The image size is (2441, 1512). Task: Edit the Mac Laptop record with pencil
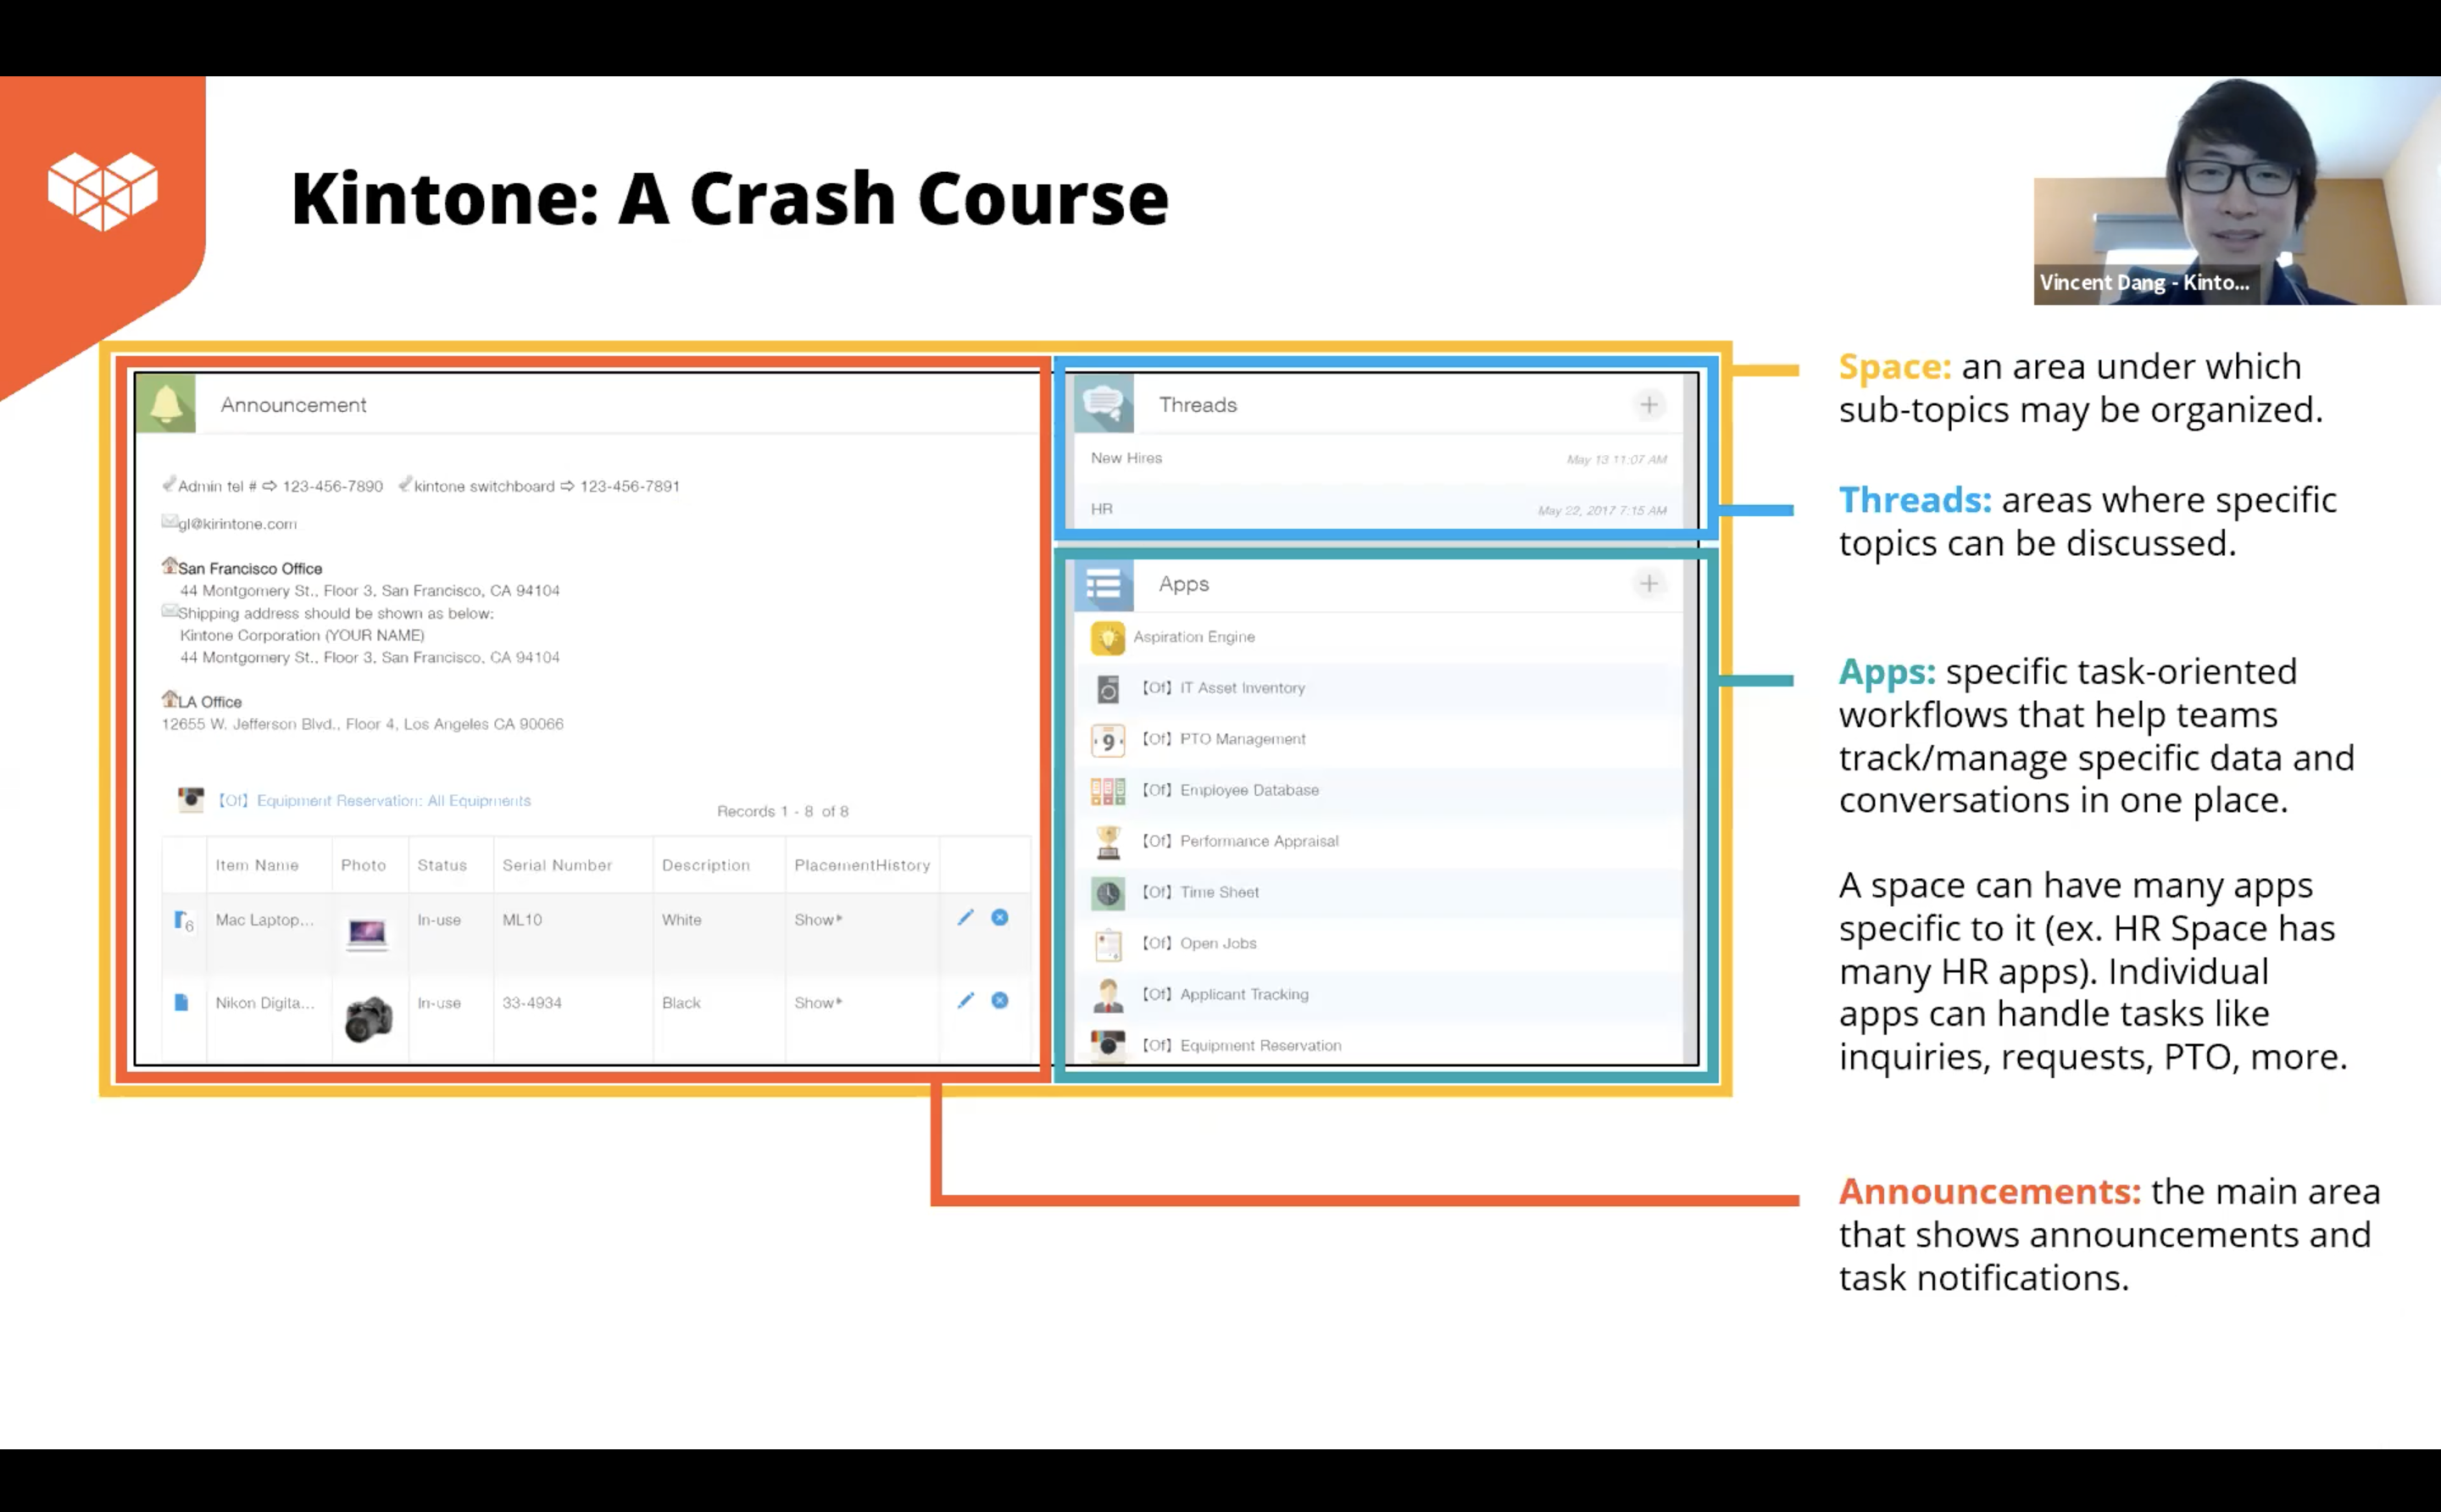pos(965,918)
